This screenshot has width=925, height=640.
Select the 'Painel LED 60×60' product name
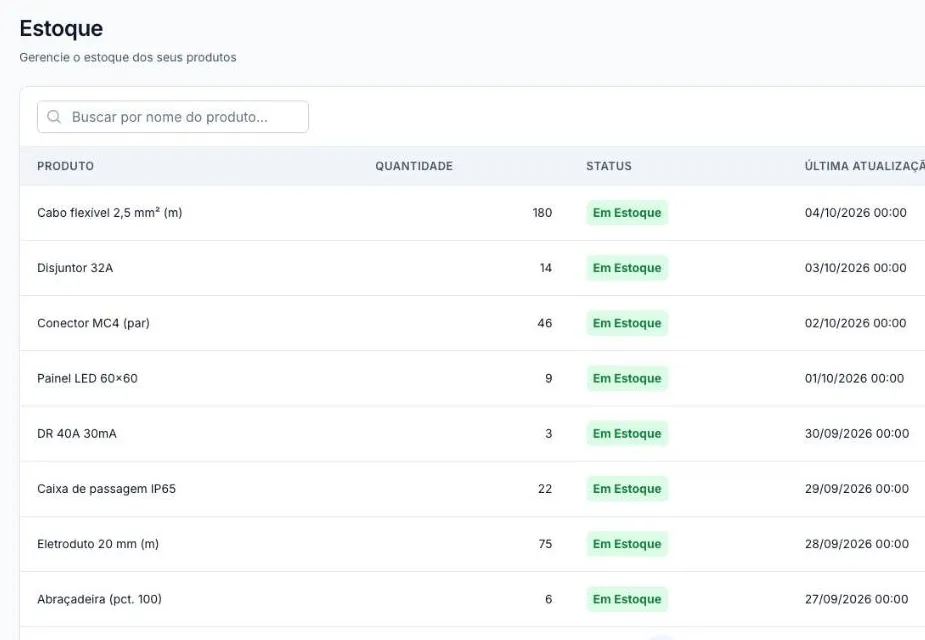click(x=87, y=379)
